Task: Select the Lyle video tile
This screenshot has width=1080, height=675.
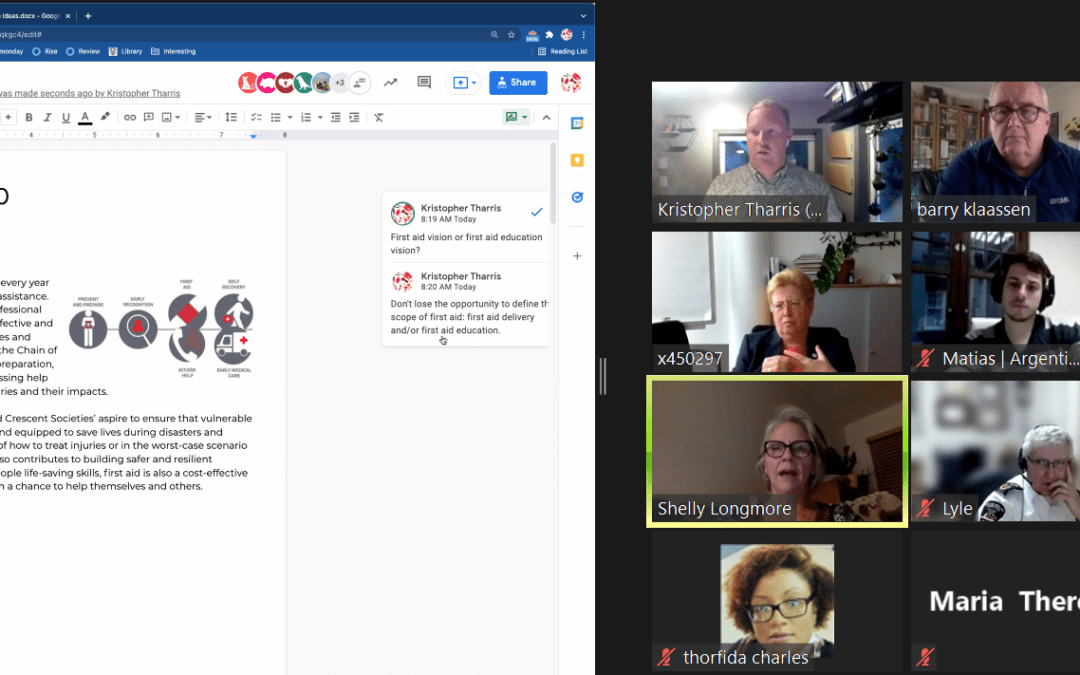Action: 995,451
